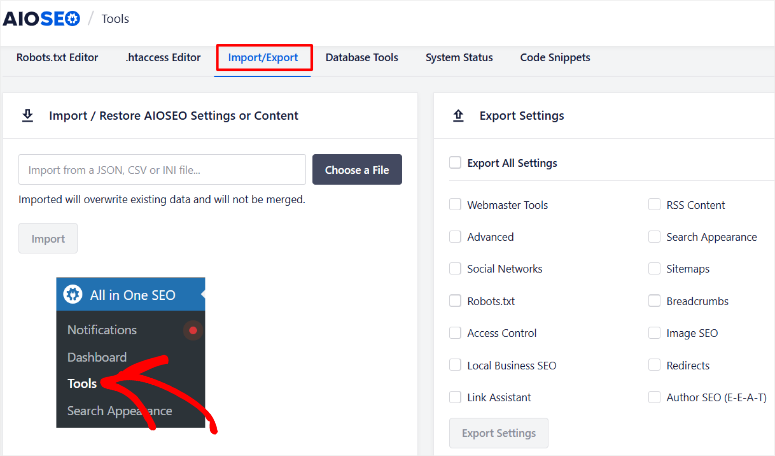Check the Redirects checkbox
Image resolution: width=775 pixels, height=456 pixels.
point(654,365)
